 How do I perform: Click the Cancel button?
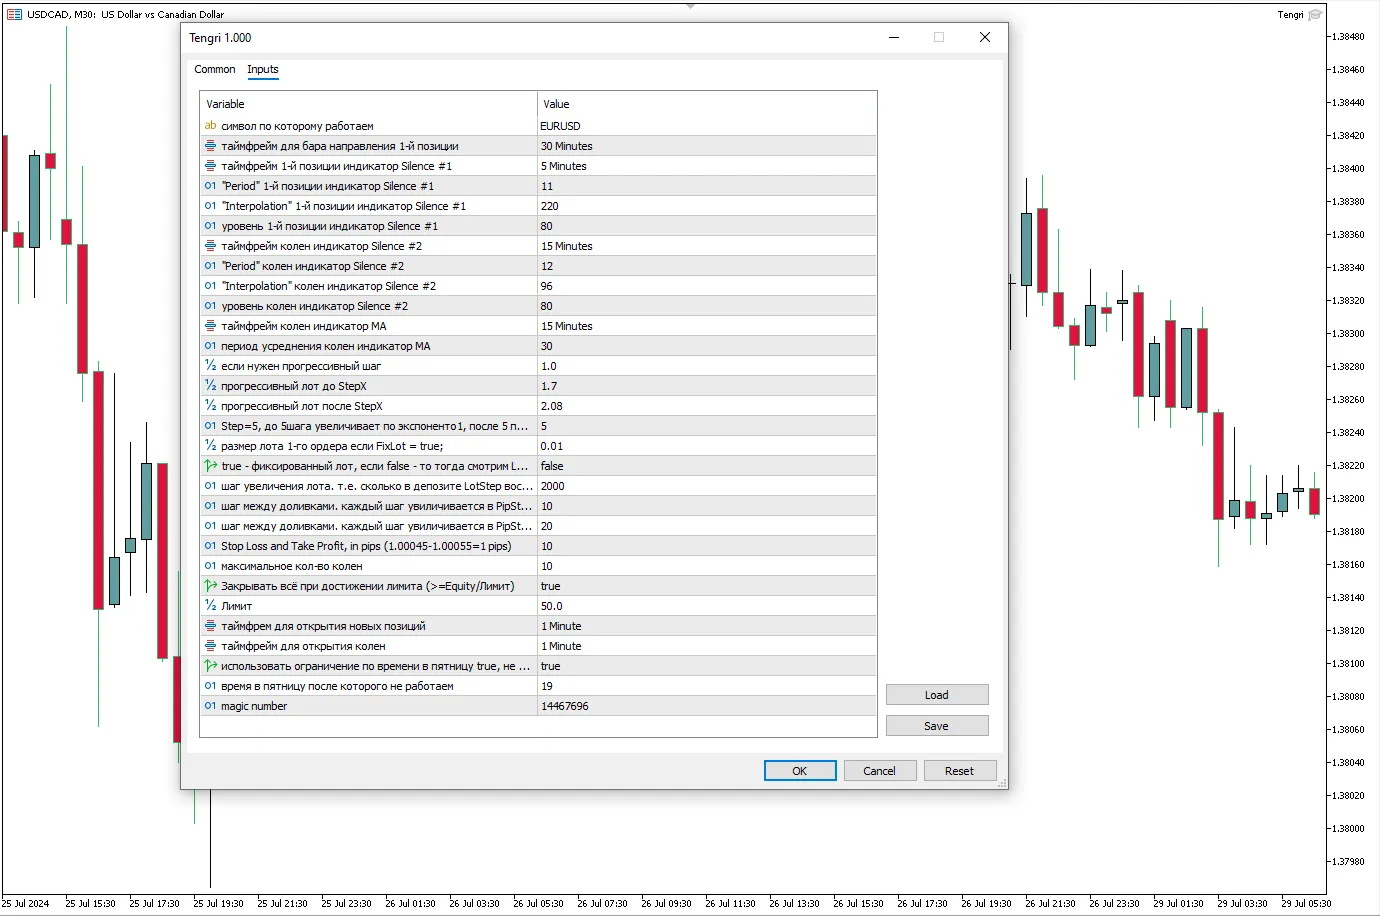[x=880, y=771]
